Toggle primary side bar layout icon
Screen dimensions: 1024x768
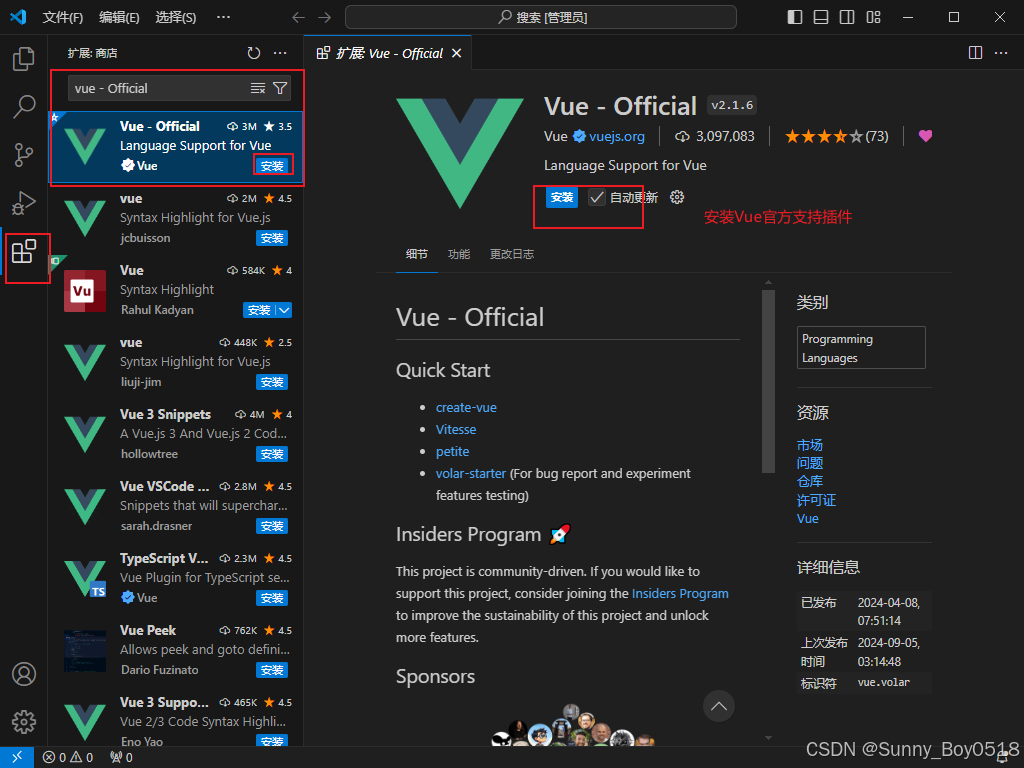[x=795, y=18]
